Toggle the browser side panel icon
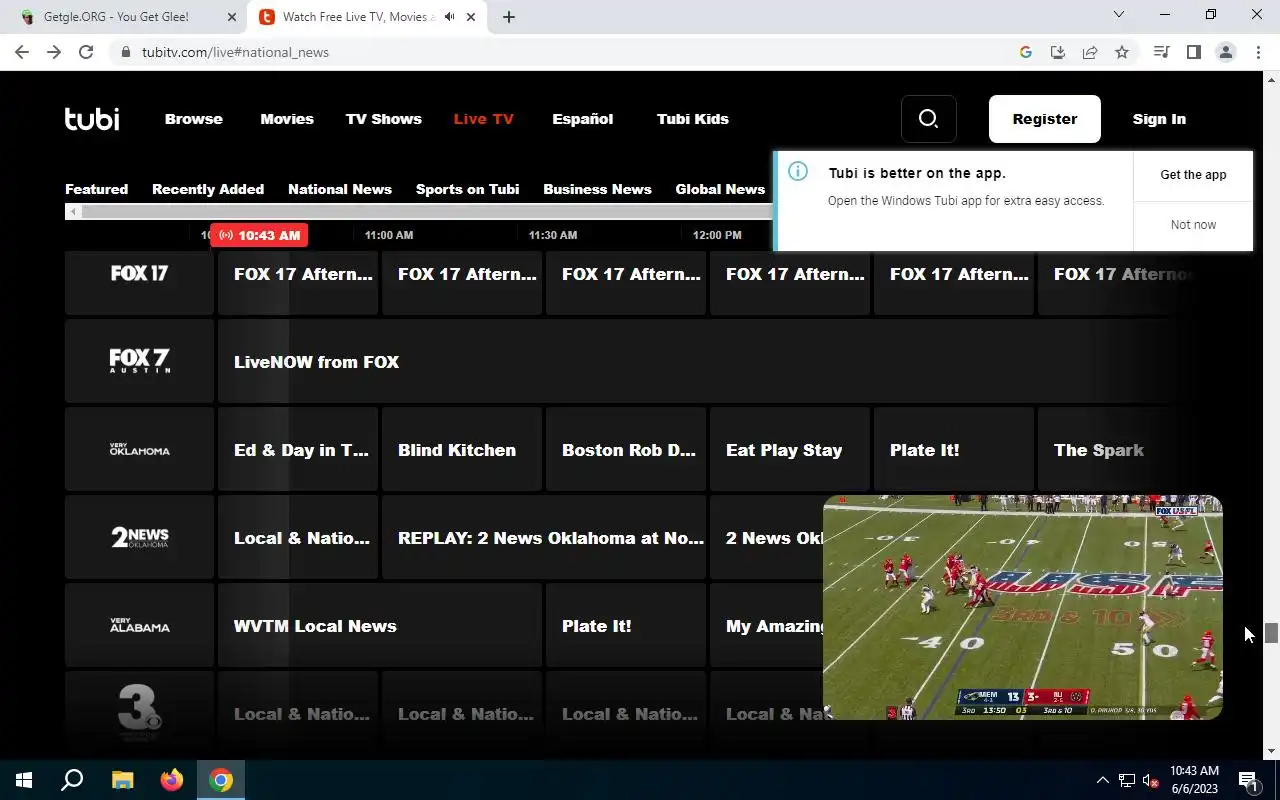 (x=1193, y=52)
